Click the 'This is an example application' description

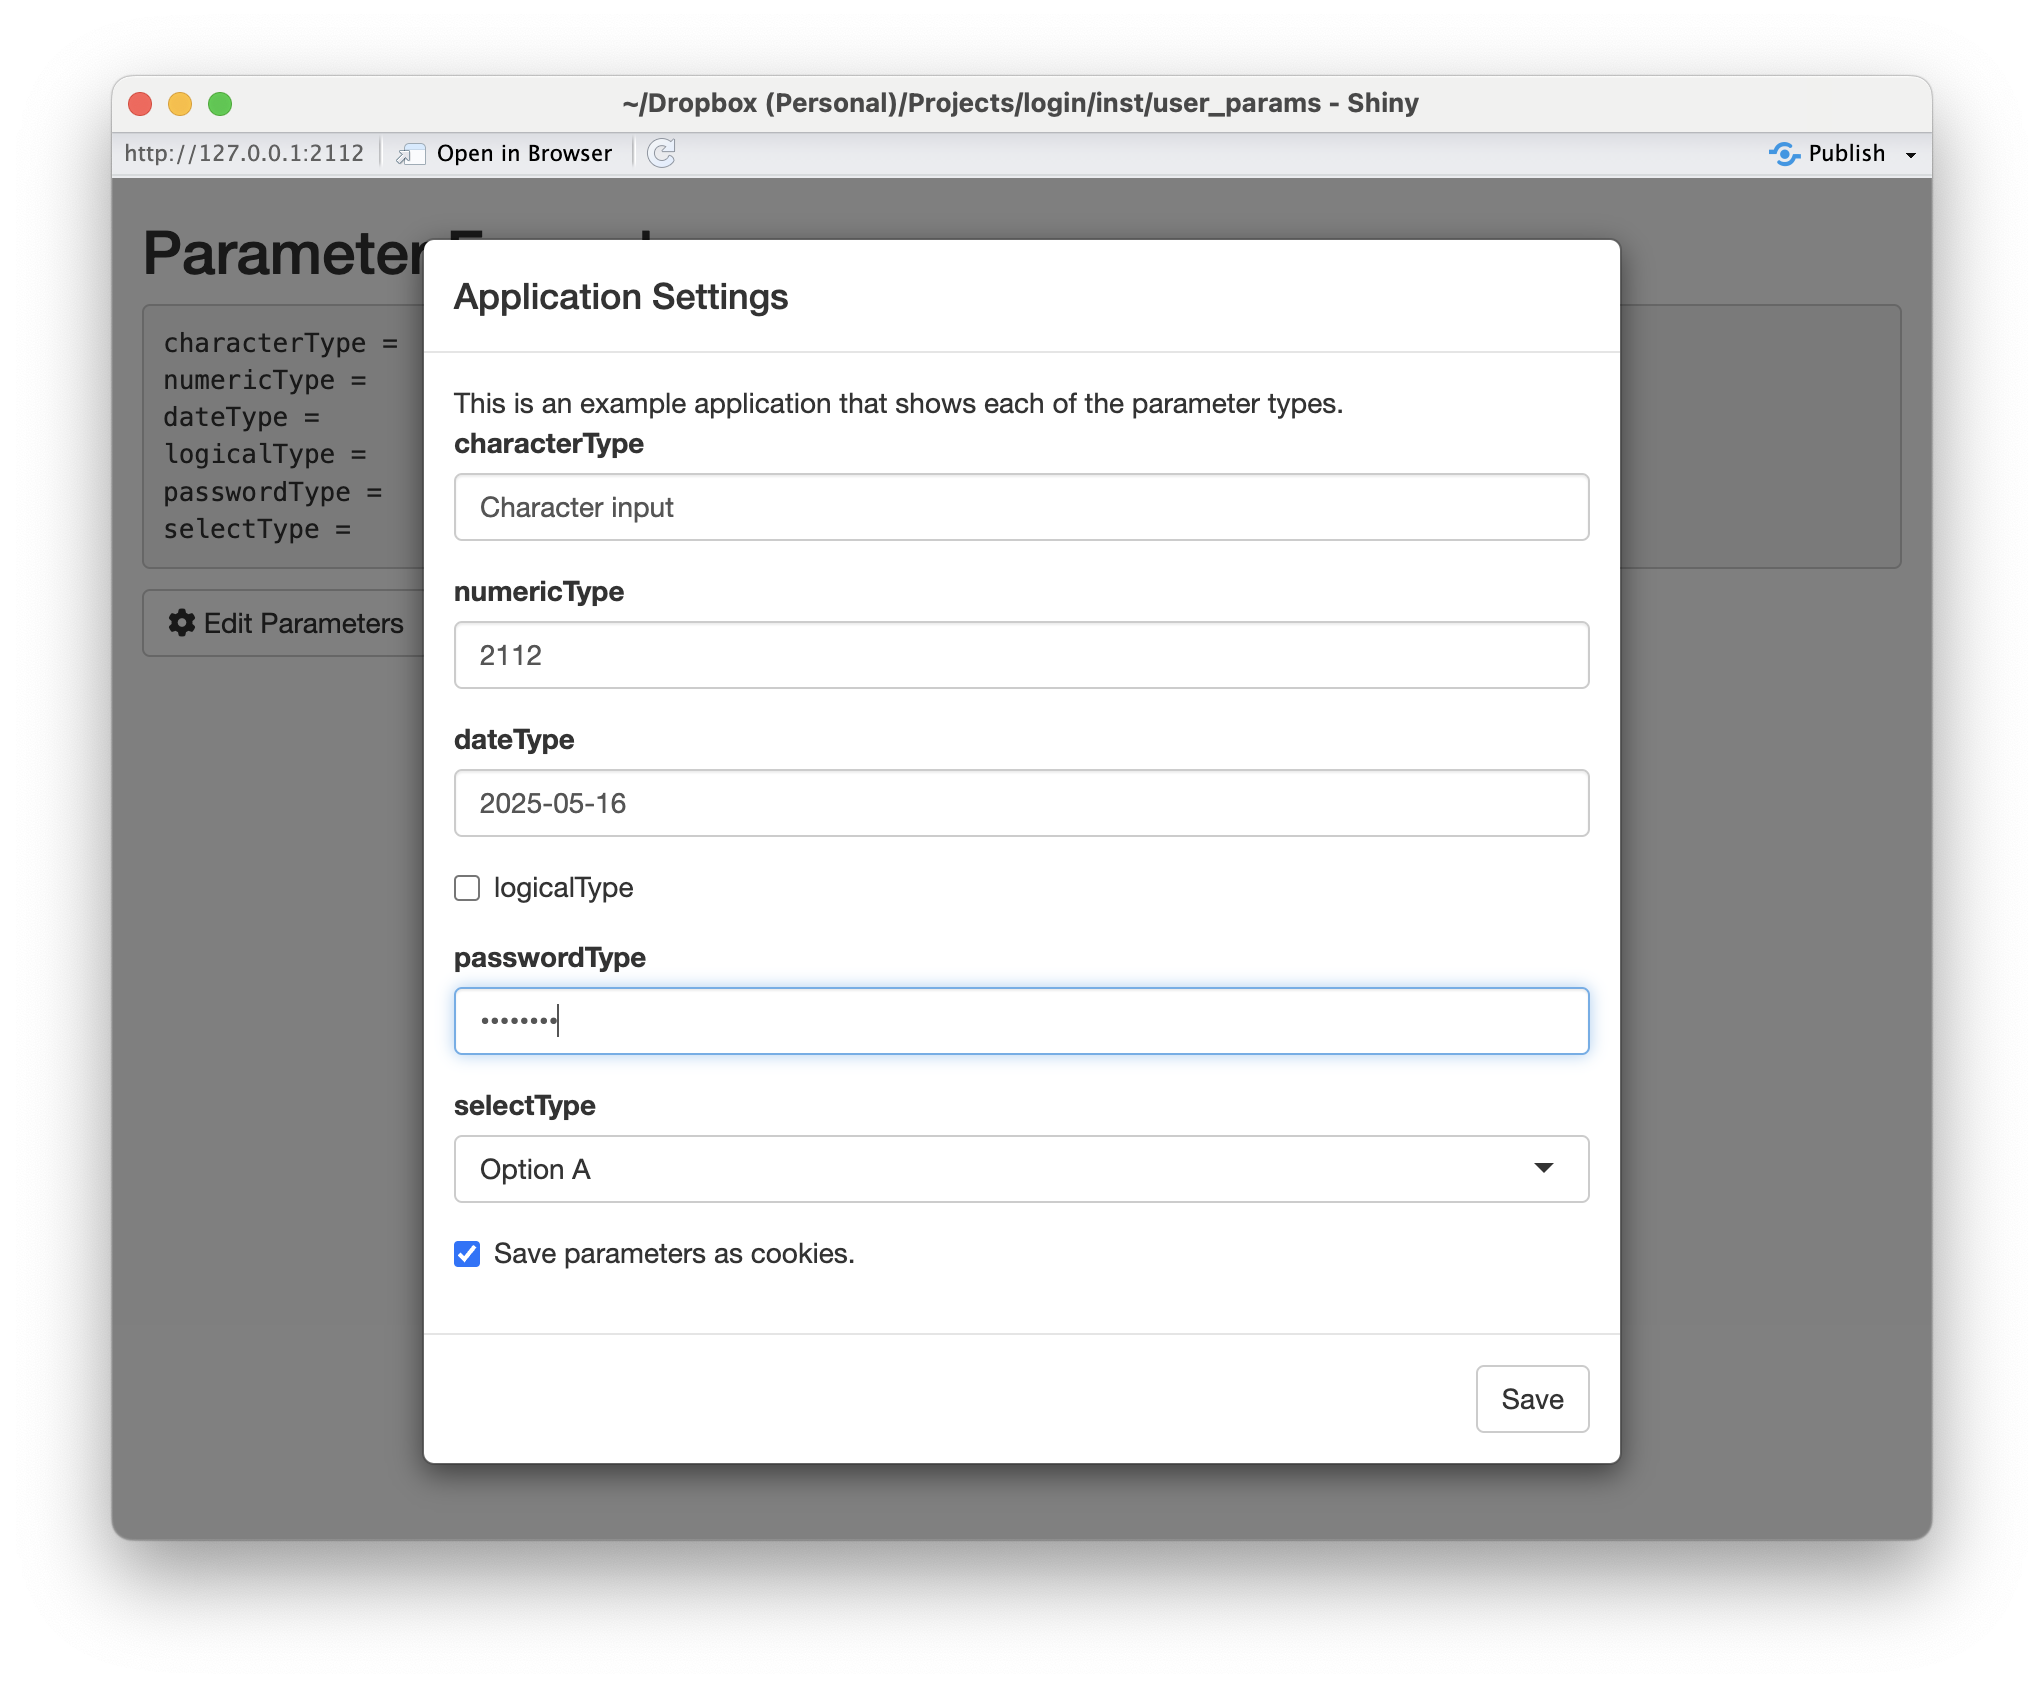coord(898,403)
